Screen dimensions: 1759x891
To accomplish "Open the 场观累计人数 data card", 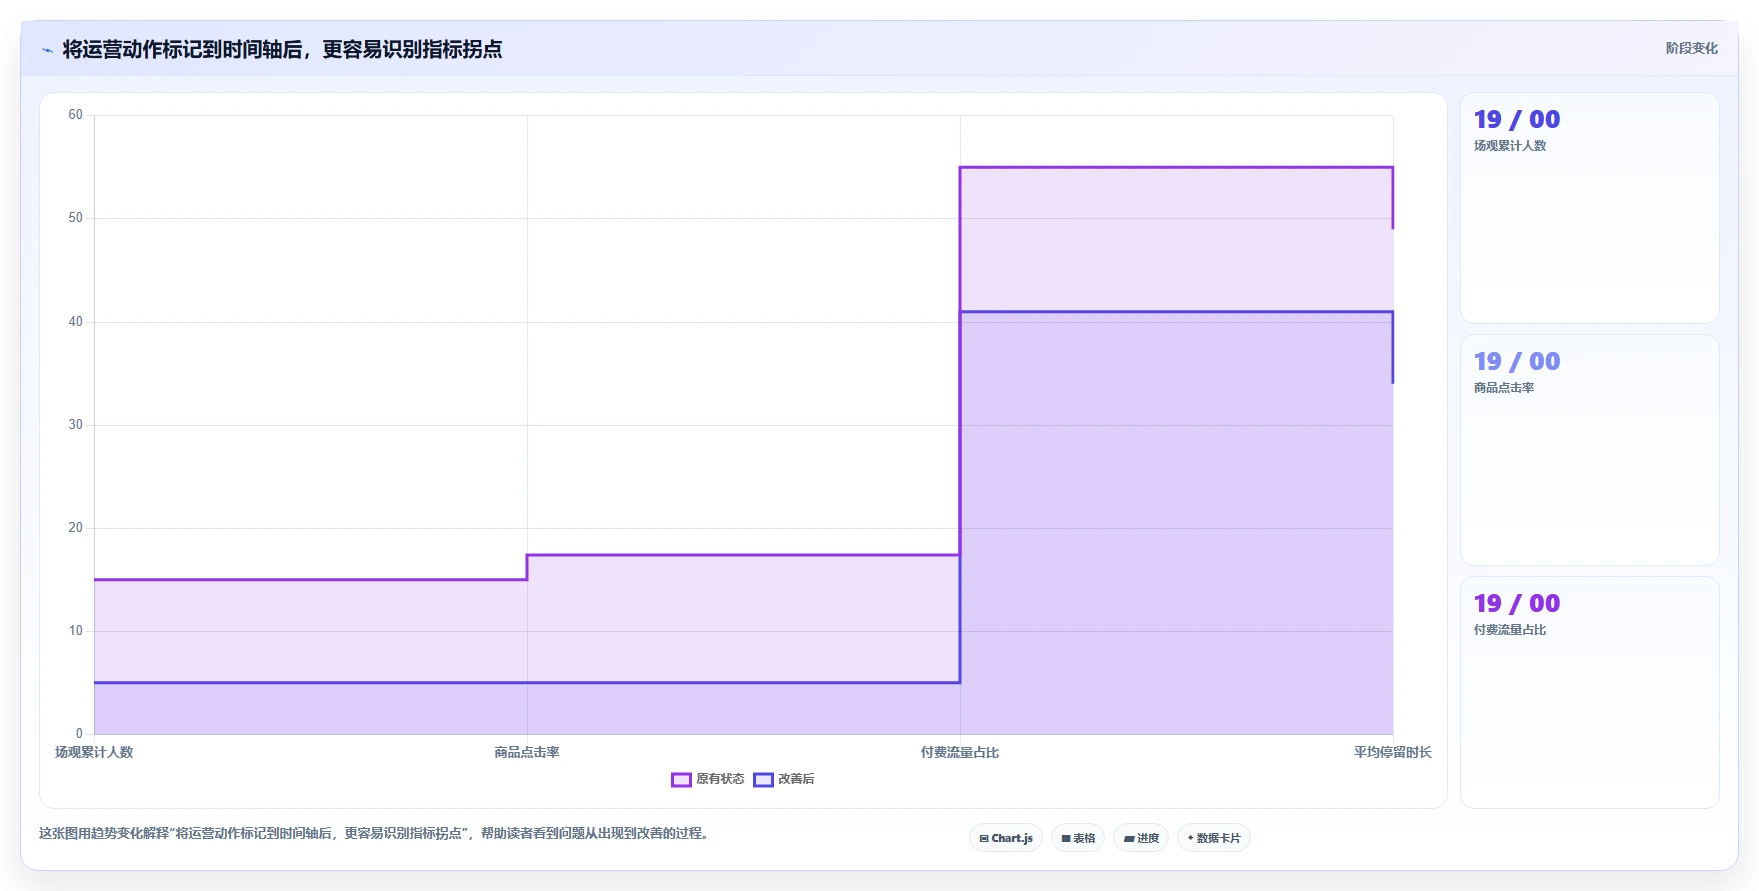I will (1589, 208).
